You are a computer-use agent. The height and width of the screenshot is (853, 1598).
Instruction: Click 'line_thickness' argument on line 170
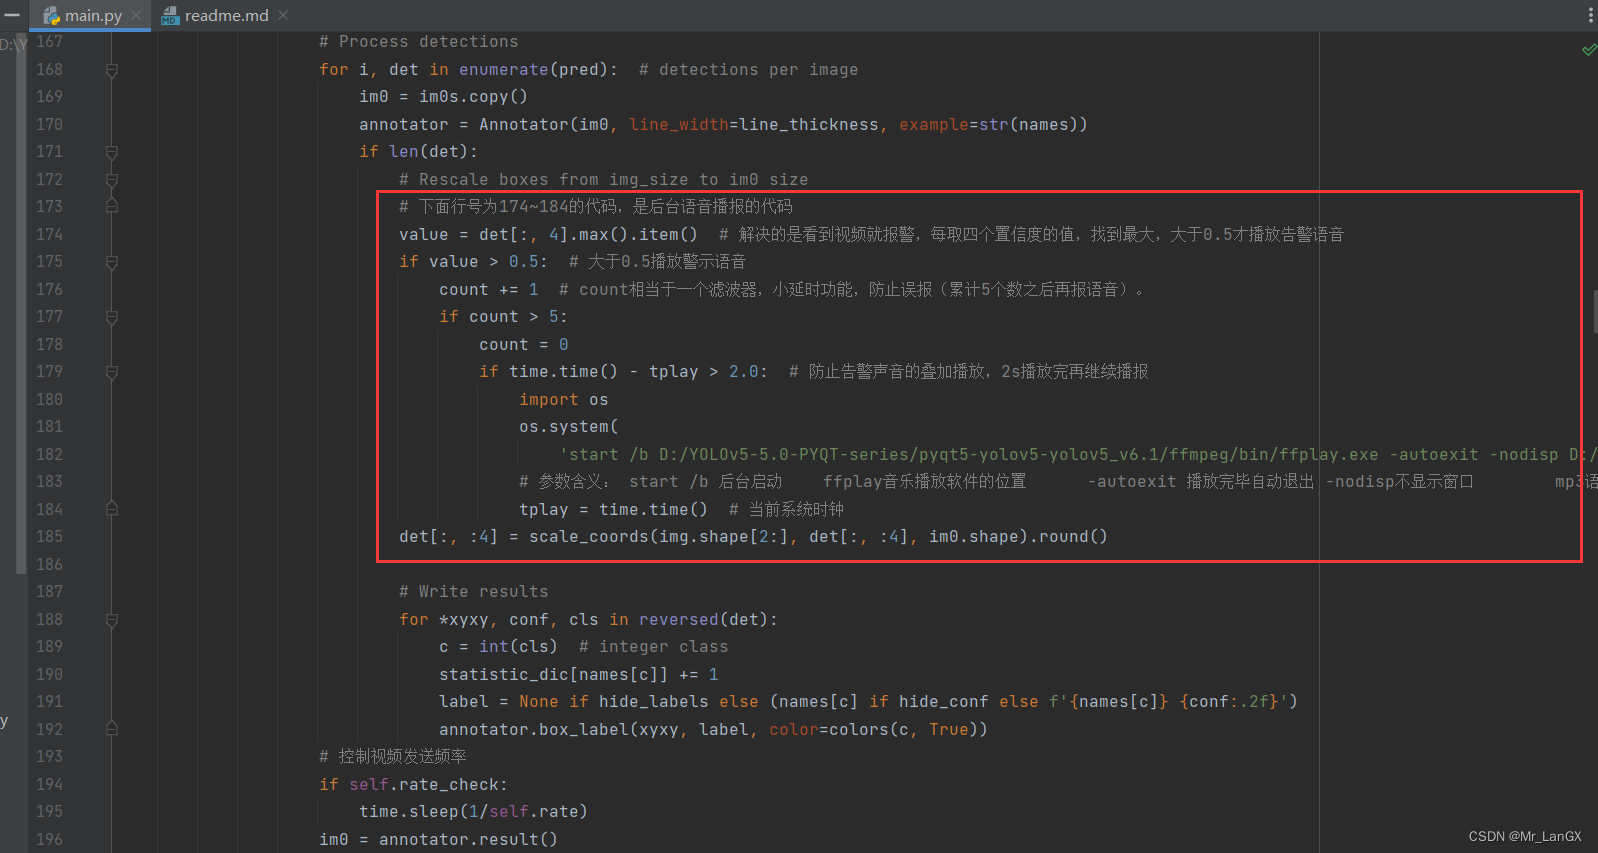[x=809, y=125]
